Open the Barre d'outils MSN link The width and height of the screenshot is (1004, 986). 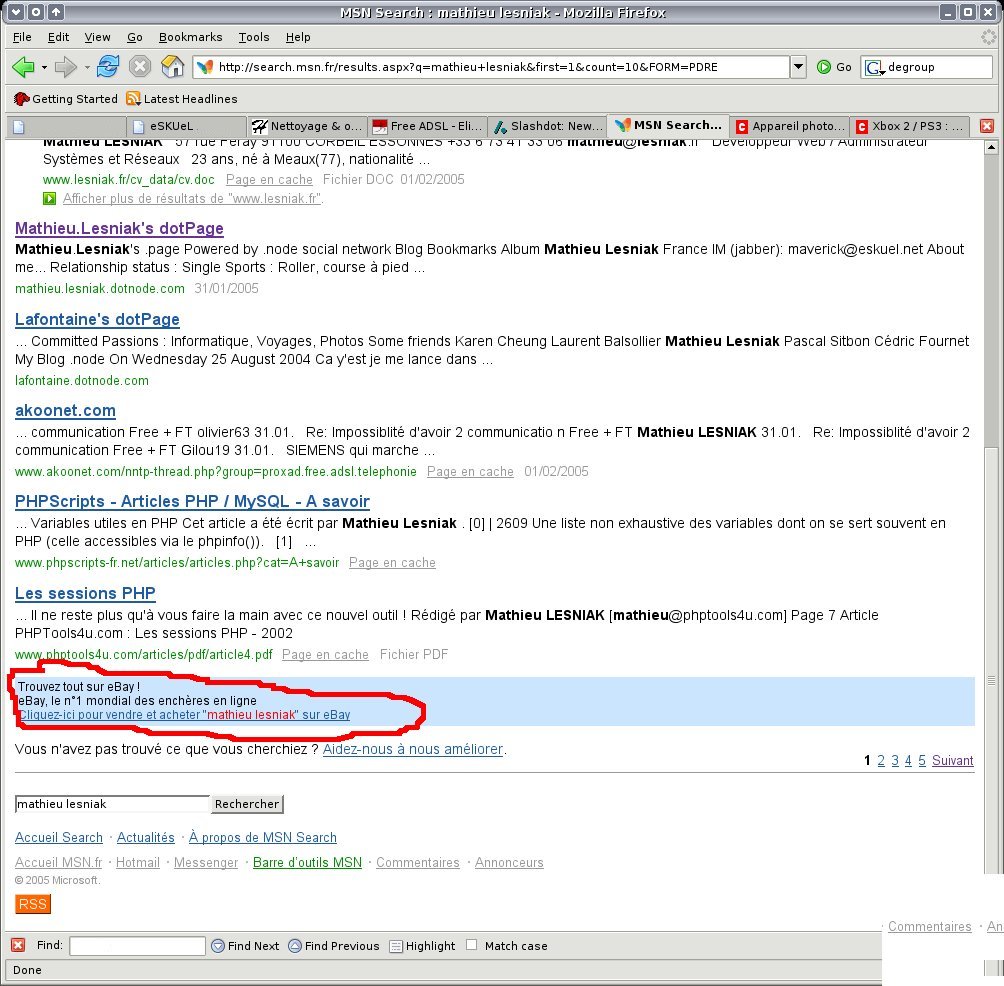[307, 862]
